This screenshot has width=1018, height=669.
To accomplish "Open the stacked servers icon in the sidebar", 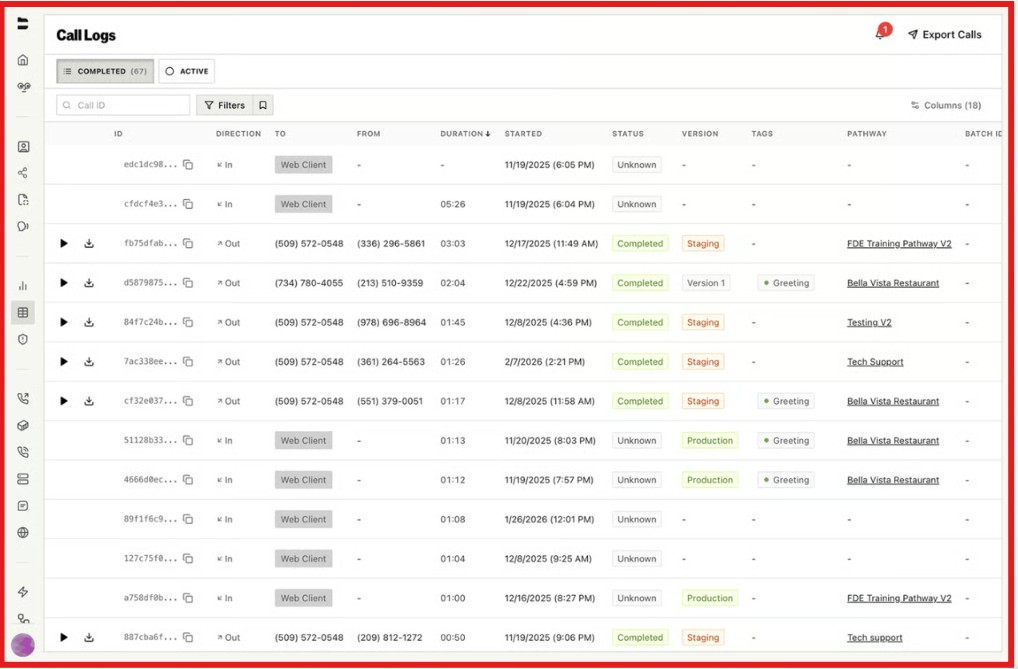I will click(x=23, y=479).
